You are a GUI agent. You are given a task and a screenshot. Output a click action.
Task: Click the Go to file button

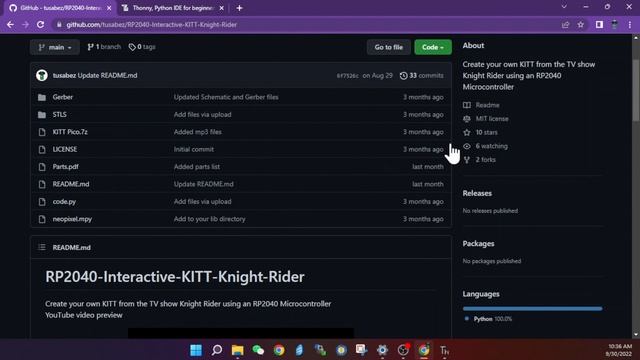pyautogui.click(x=389, y=47)
